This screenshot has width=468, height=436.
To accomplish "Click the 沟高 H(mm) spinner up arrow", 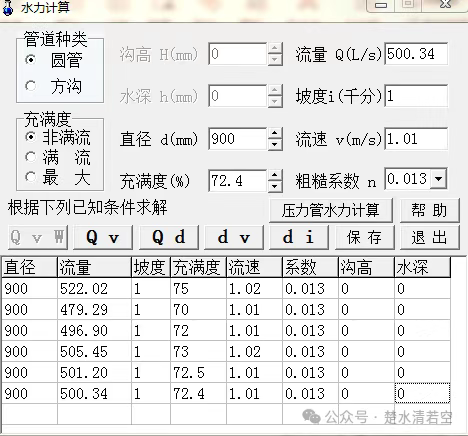I will coord(275,48).
